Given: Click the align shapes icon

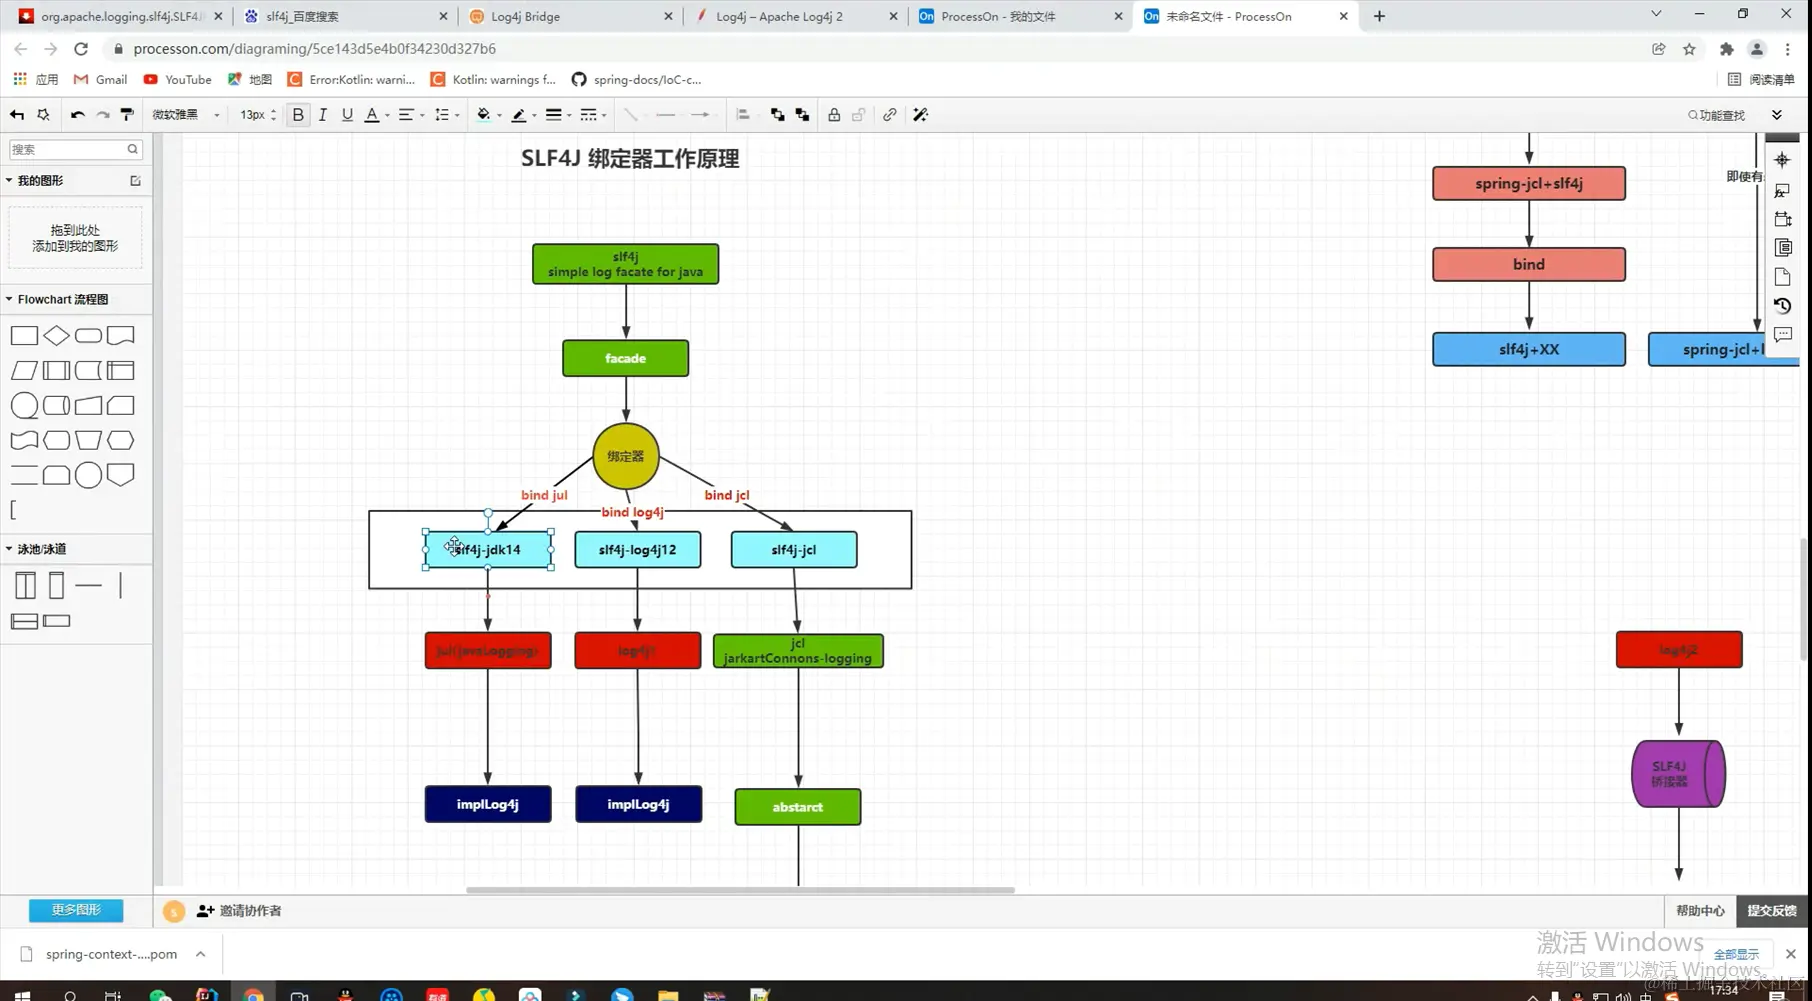Looking at the screenshot, I should click(x=743, y=115).
